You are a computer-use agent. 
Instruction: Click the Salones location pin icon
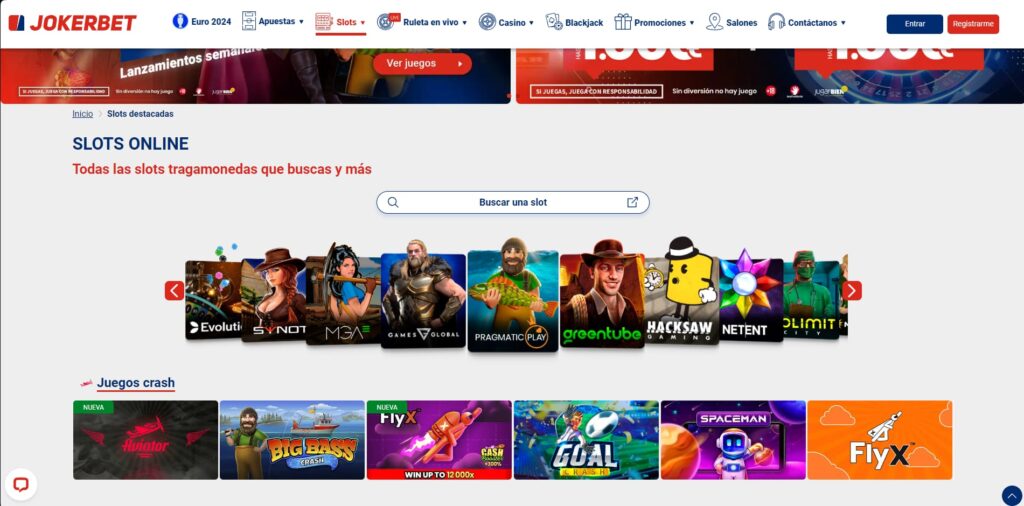tap(714, 22)
